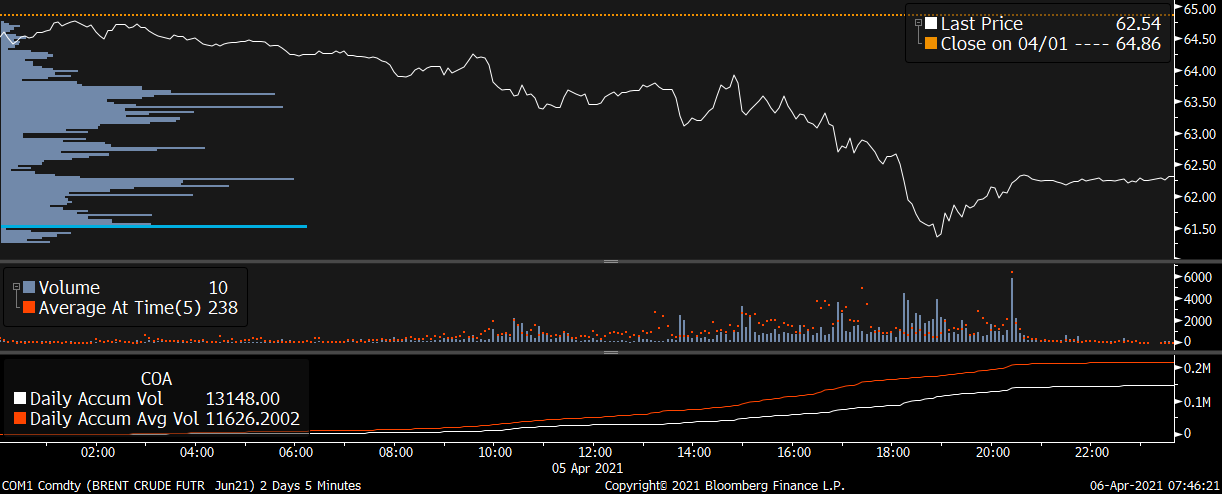Screen dimensions: 1222x494
Task: Click the Average At Time value 238
Action: 222,308
